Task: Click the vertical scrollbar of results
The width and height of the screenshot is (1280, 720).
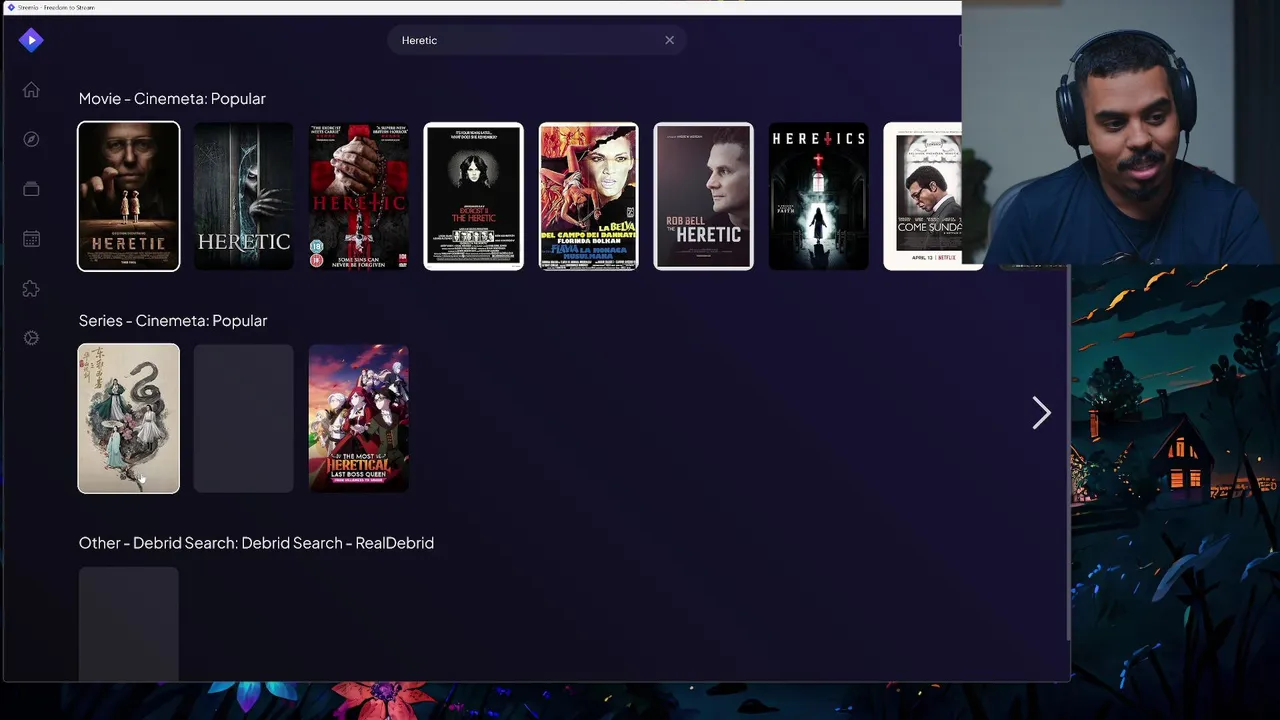Action: [1067, 450]
